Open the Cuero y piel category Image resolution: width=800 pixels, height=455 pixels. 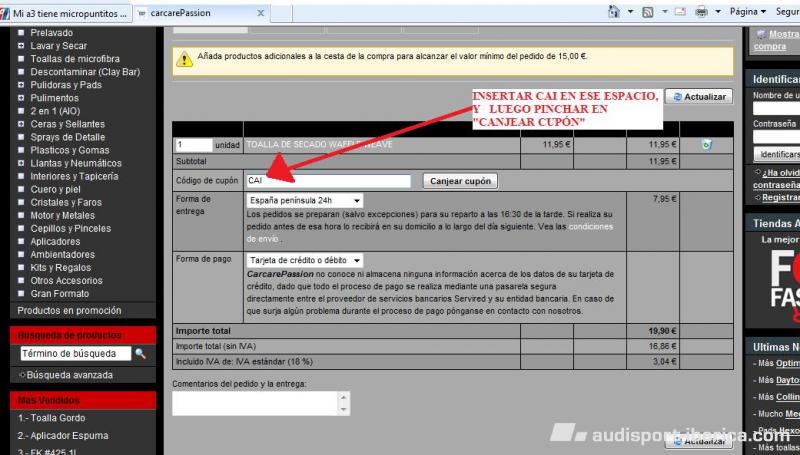pyautogui.click(x=56, y=189)
